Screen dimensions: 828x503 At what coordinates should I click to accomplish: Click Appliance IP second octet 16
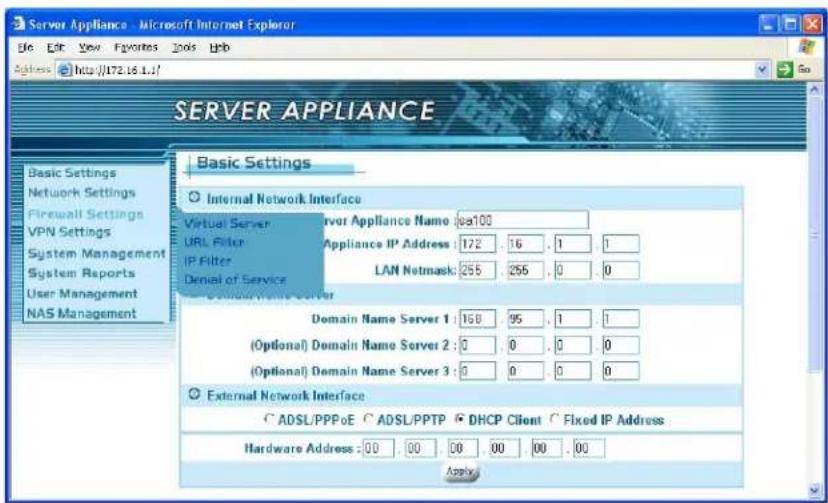tap(525, 244)
